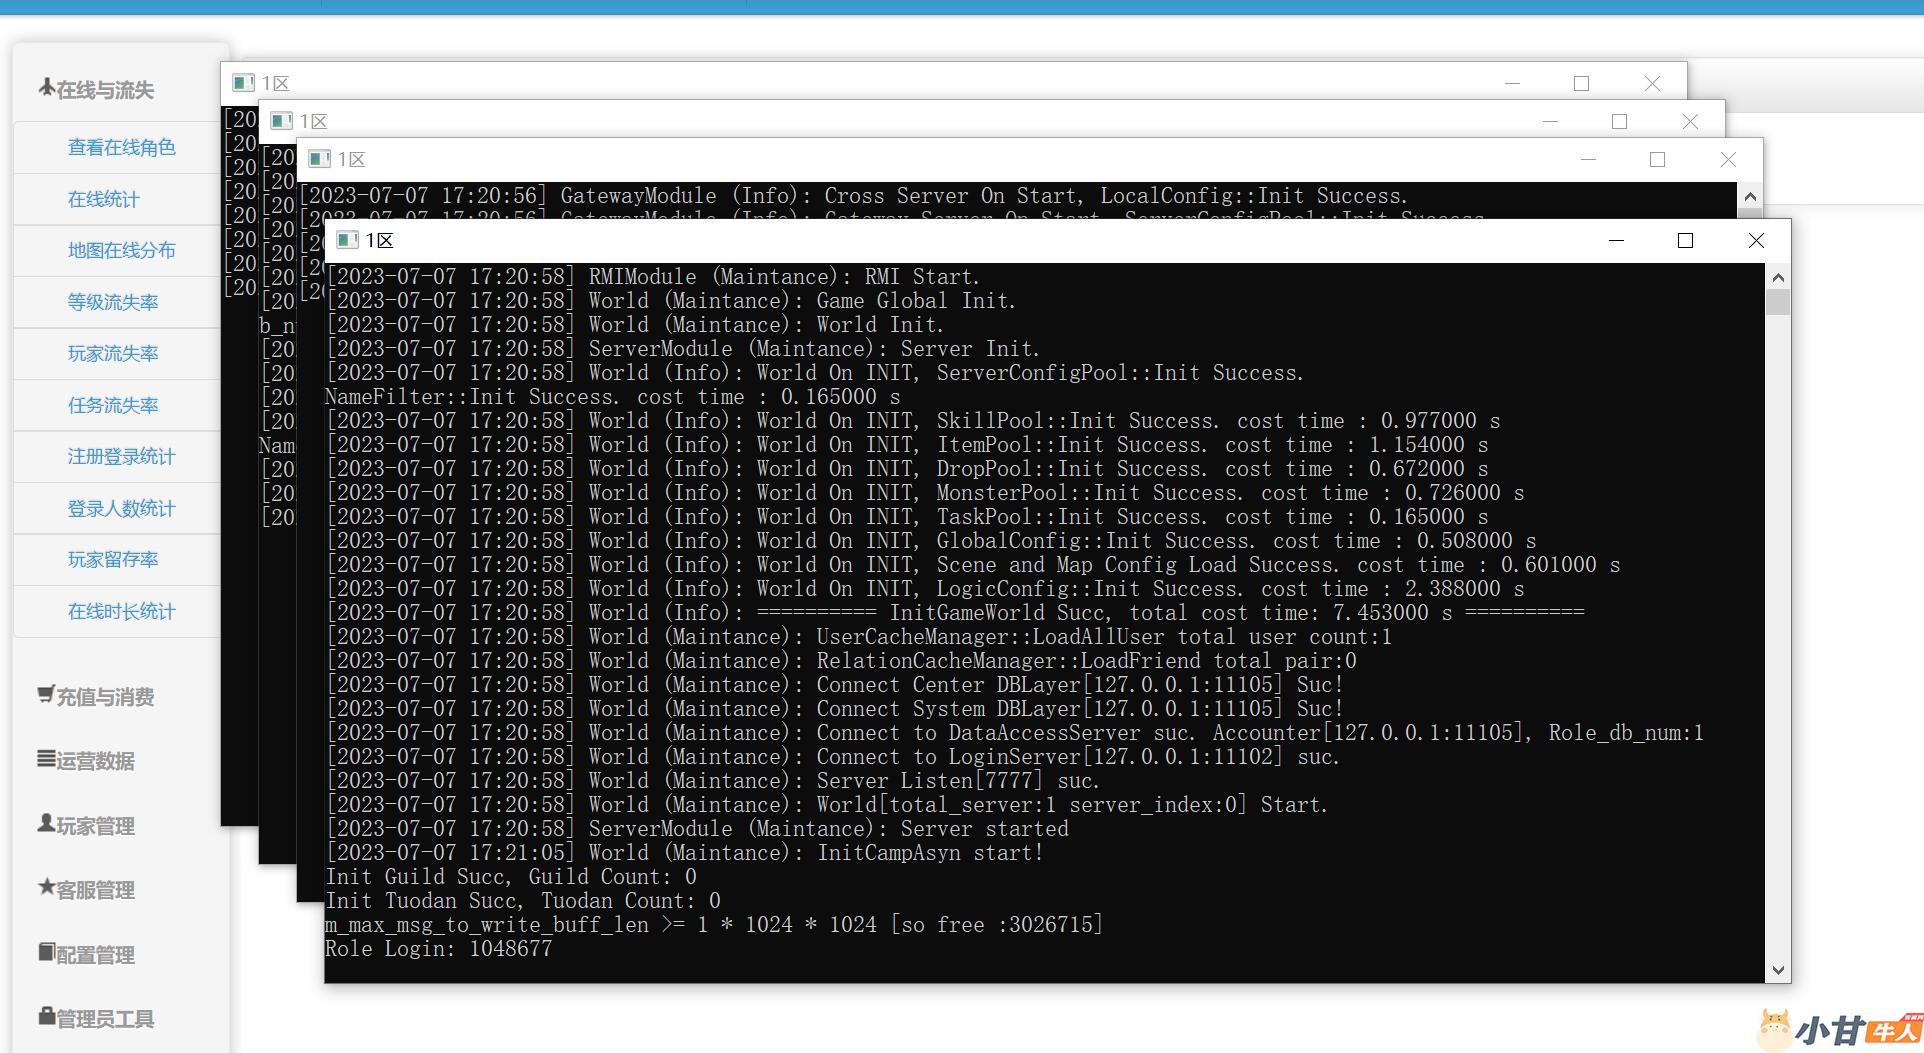Image resolution: width=1924 pixels, height=1053 pixels.
Task: Expand the 充值与消费 menu section
Action: click(x=96, y=697)
